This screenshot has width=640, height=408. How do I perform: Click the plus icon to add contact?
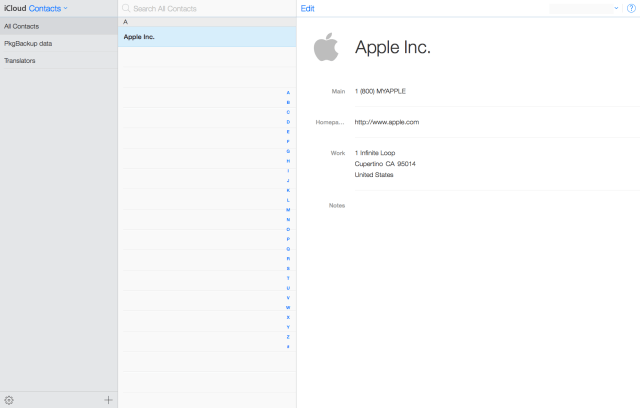tap(108, 400)
